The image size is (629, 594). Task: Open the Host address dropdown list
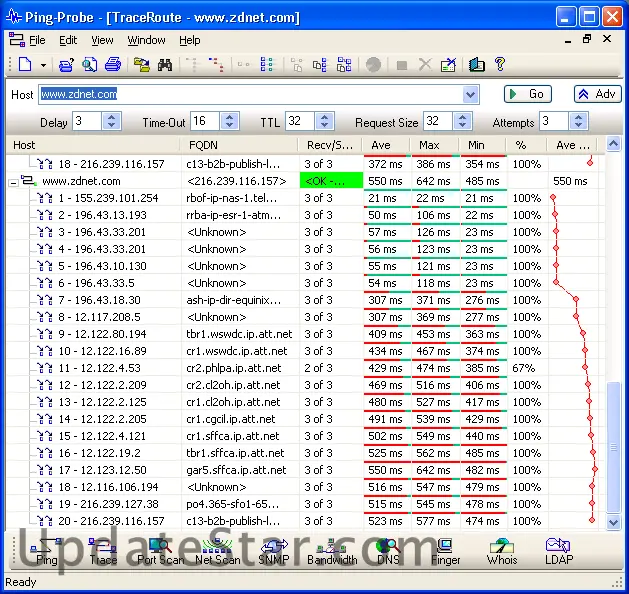coord(471,95)
